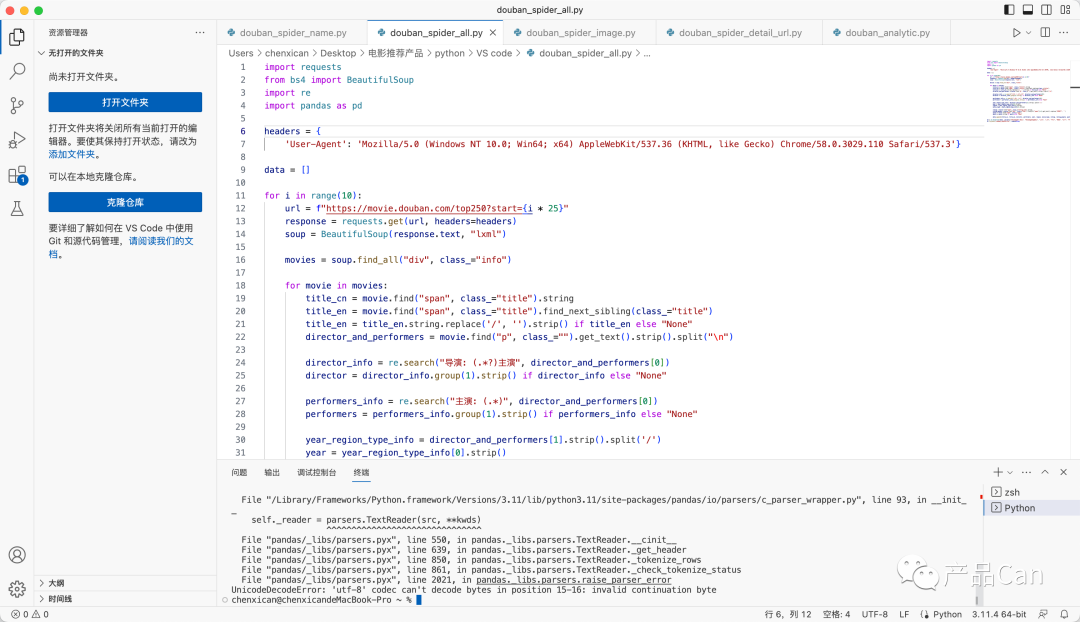Click the 克隆仓库 button
Screen dimensions: 1080x622
125,202
